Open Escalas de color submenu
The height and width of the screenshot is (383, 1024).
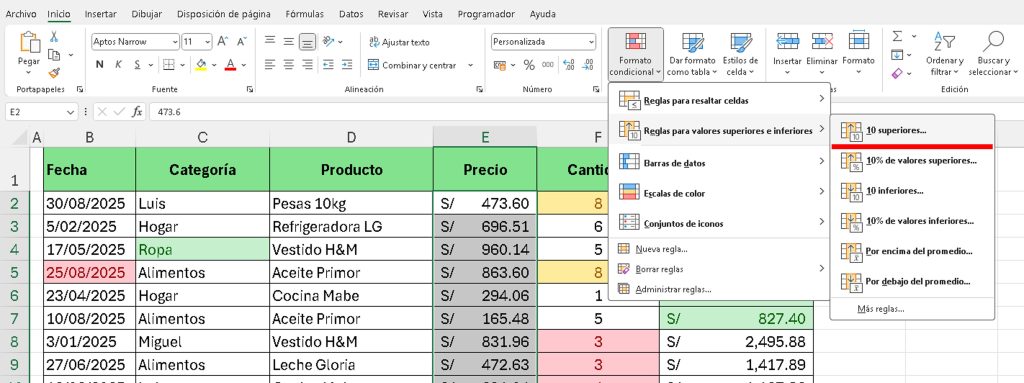tap(720, 193)
